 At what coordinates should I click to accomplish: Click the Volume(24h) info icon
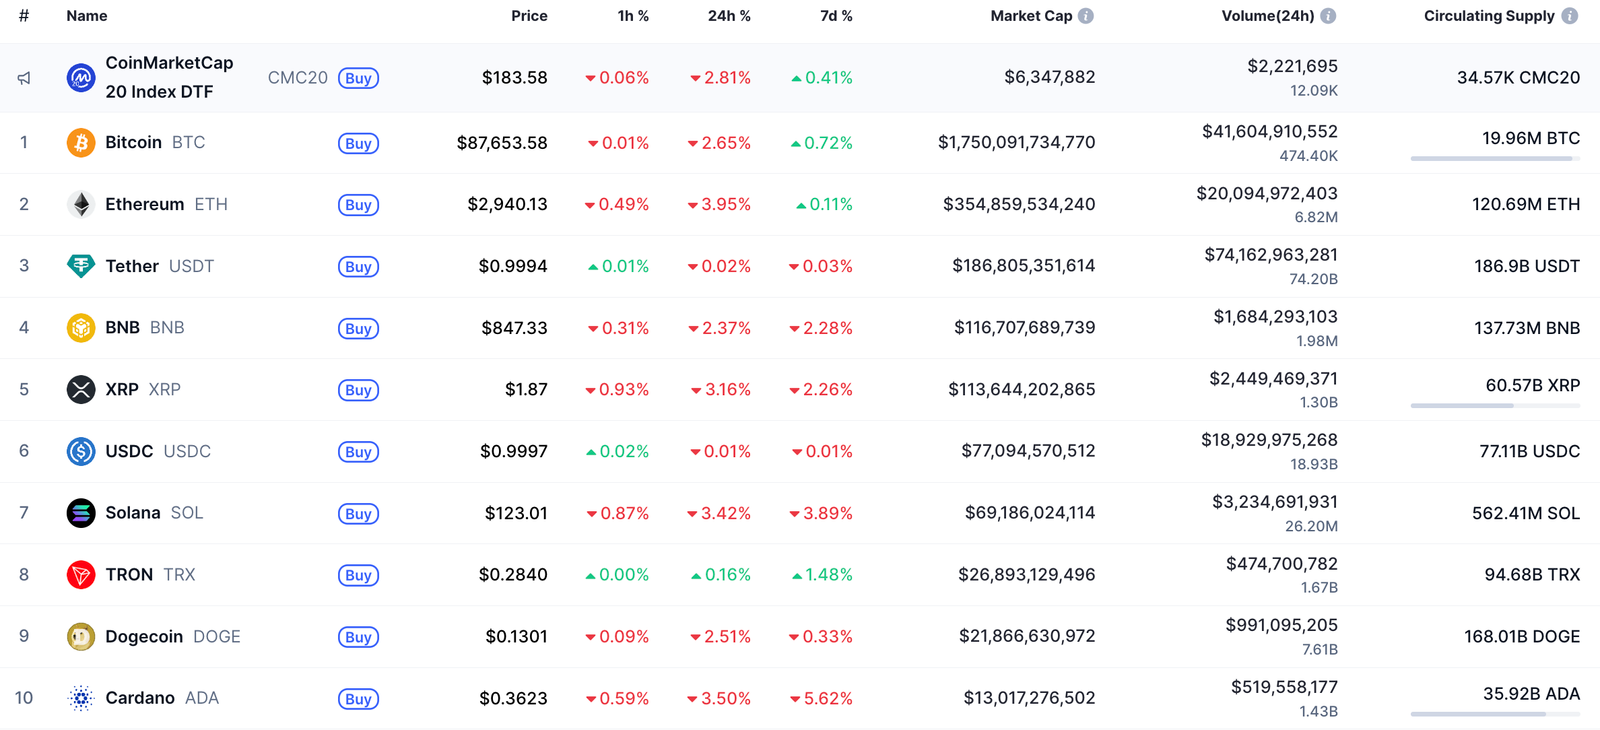[x=1328, y=16]
